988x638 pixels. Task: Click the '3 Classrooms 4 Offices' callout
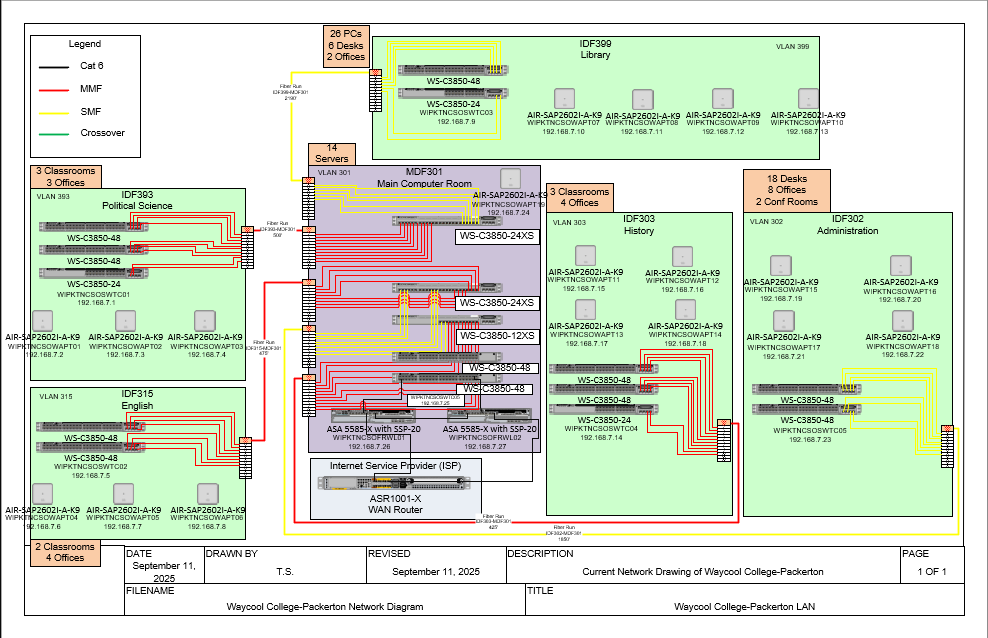point(580,197)
